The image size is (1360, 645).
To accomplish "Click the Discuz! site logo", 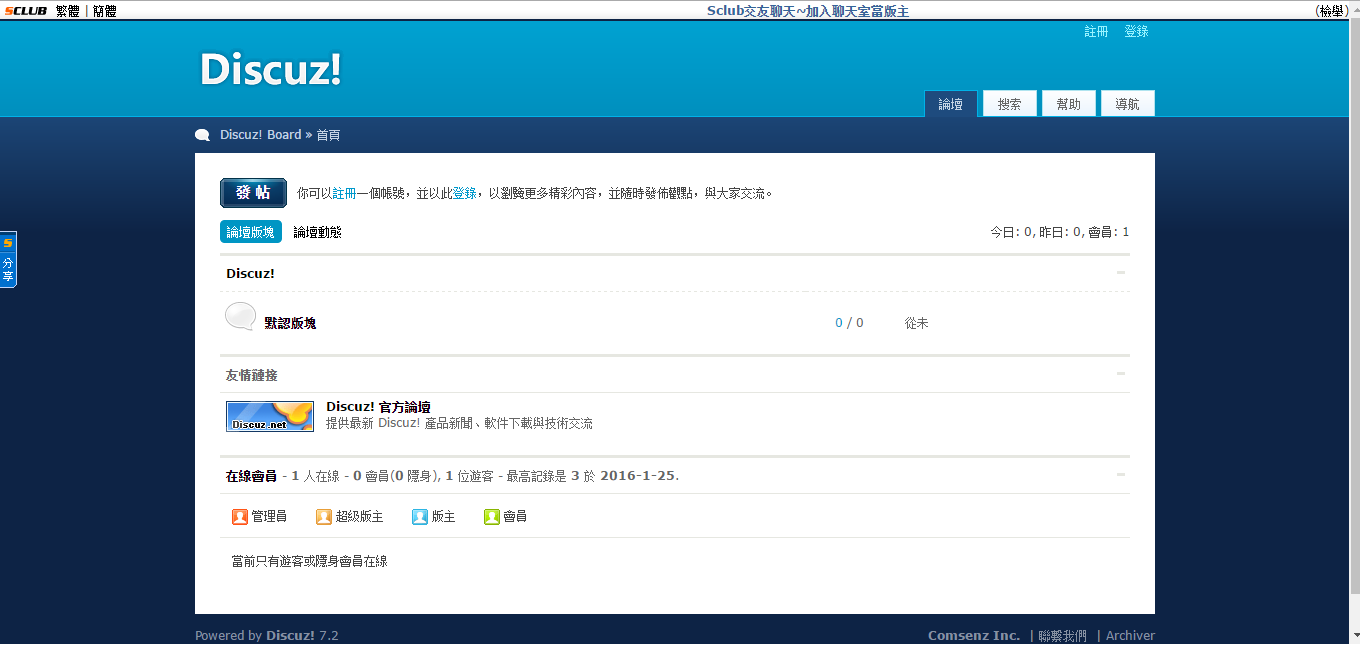I will pyautogui.click(x=271, y=69).
